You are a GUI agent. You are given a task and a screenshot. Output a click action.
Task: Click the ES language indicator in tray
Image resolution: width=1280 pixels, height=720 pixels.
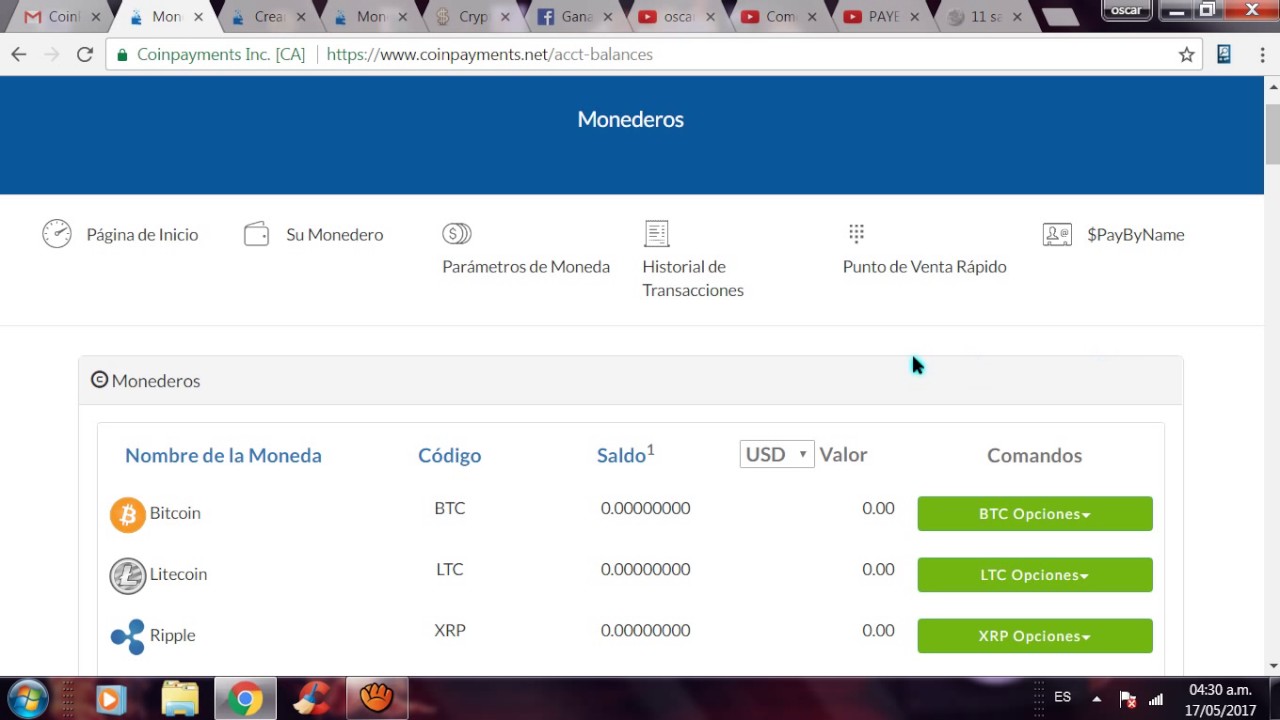pos(1062,697)
